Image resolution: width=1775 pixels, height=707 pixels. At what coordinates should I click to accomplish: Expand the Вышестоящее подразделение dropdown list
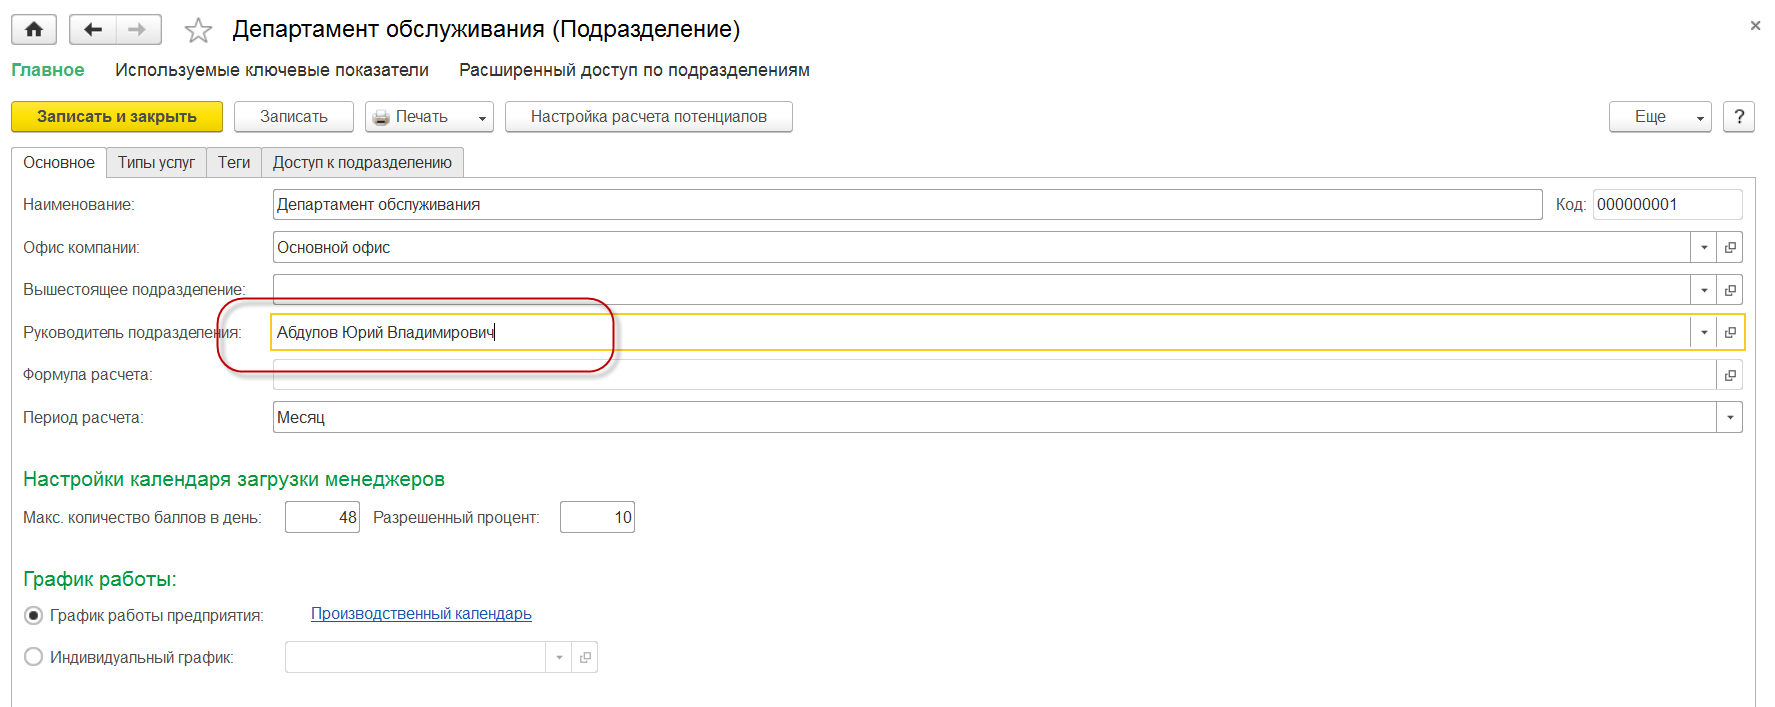(1704, 290)
